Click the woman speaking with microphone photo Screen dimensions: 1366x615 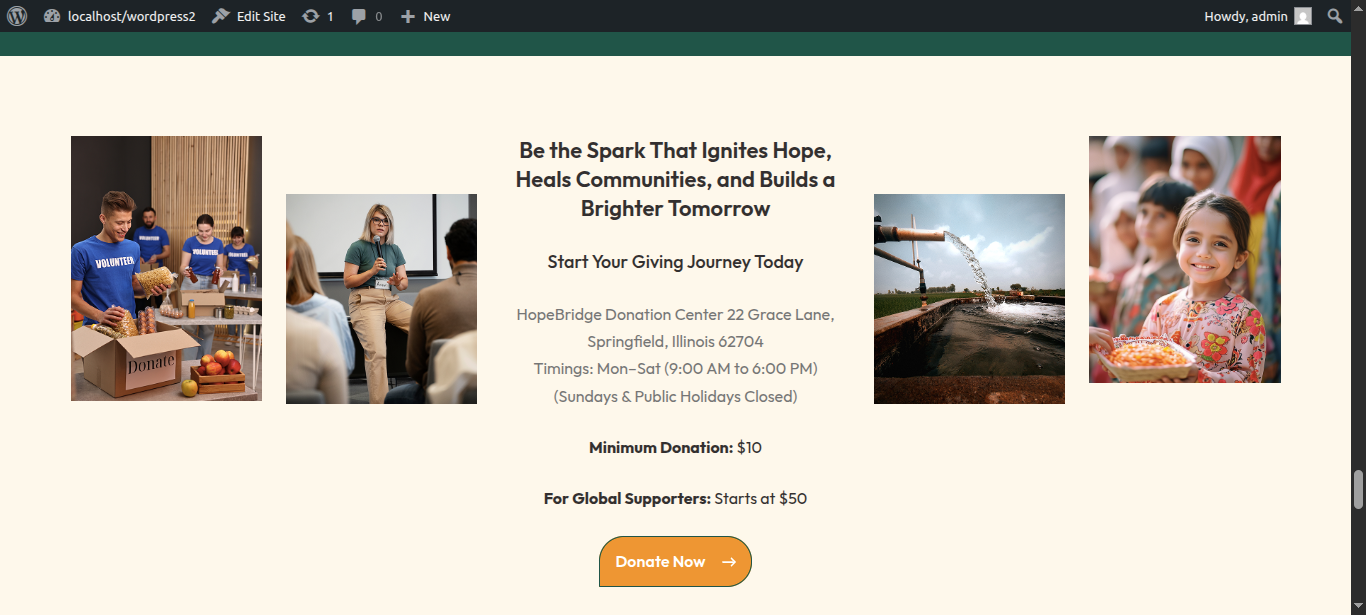pyautogui.click(x=381, y=299)
